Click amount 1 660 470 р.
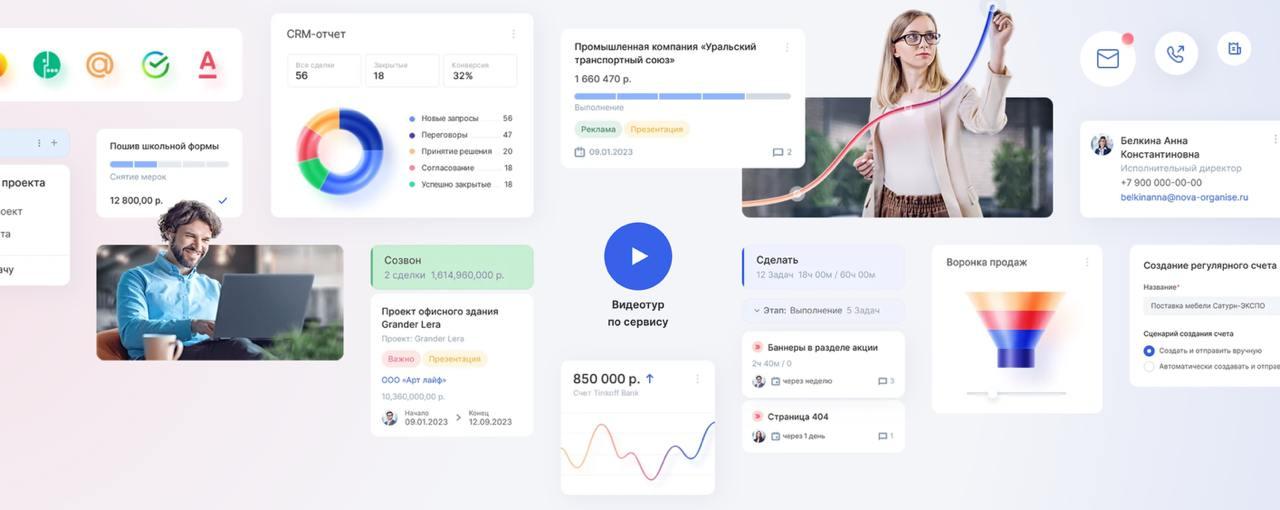This screenshot has height=510, width=1280. coord(603,79)
